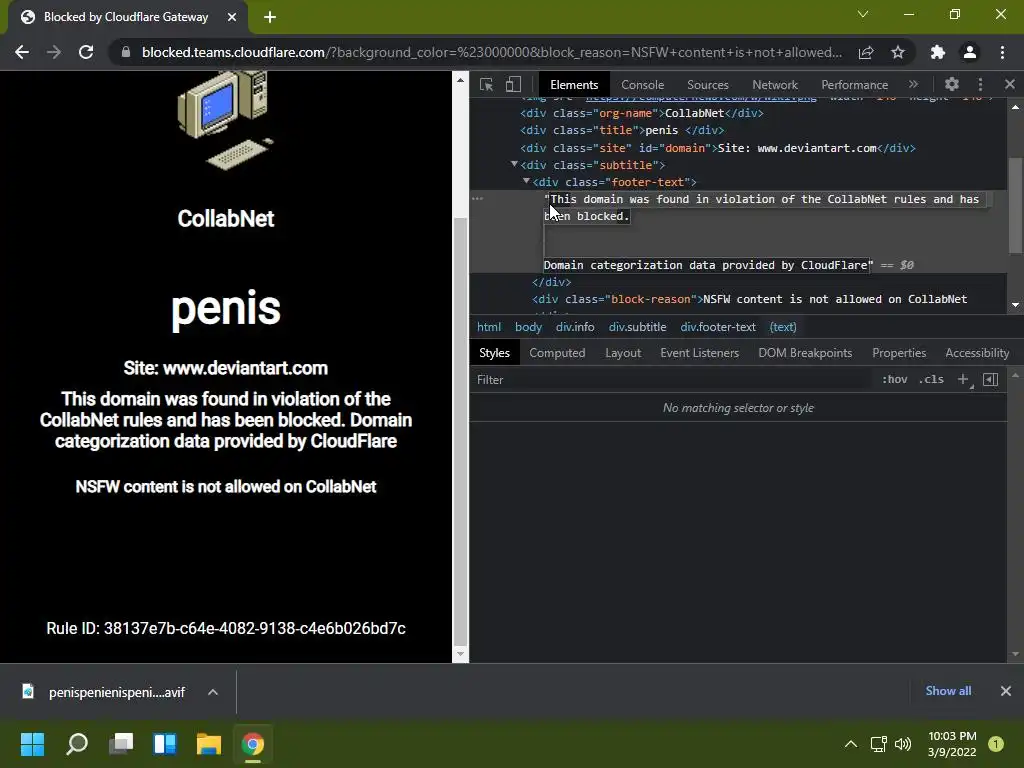Click the browser back arrow
Viewport: 1024px width, 768px height.
pos(22,52)
